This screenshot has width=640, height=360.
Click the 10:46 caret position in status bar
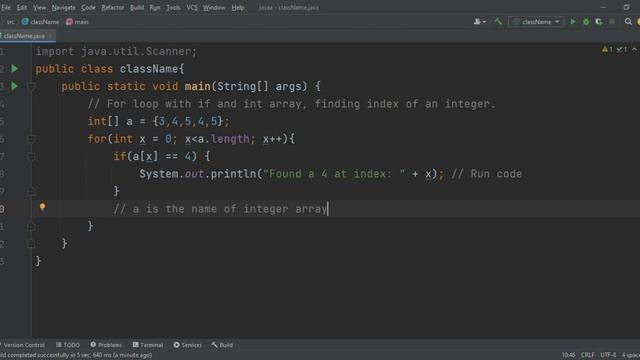coord(568,355)
